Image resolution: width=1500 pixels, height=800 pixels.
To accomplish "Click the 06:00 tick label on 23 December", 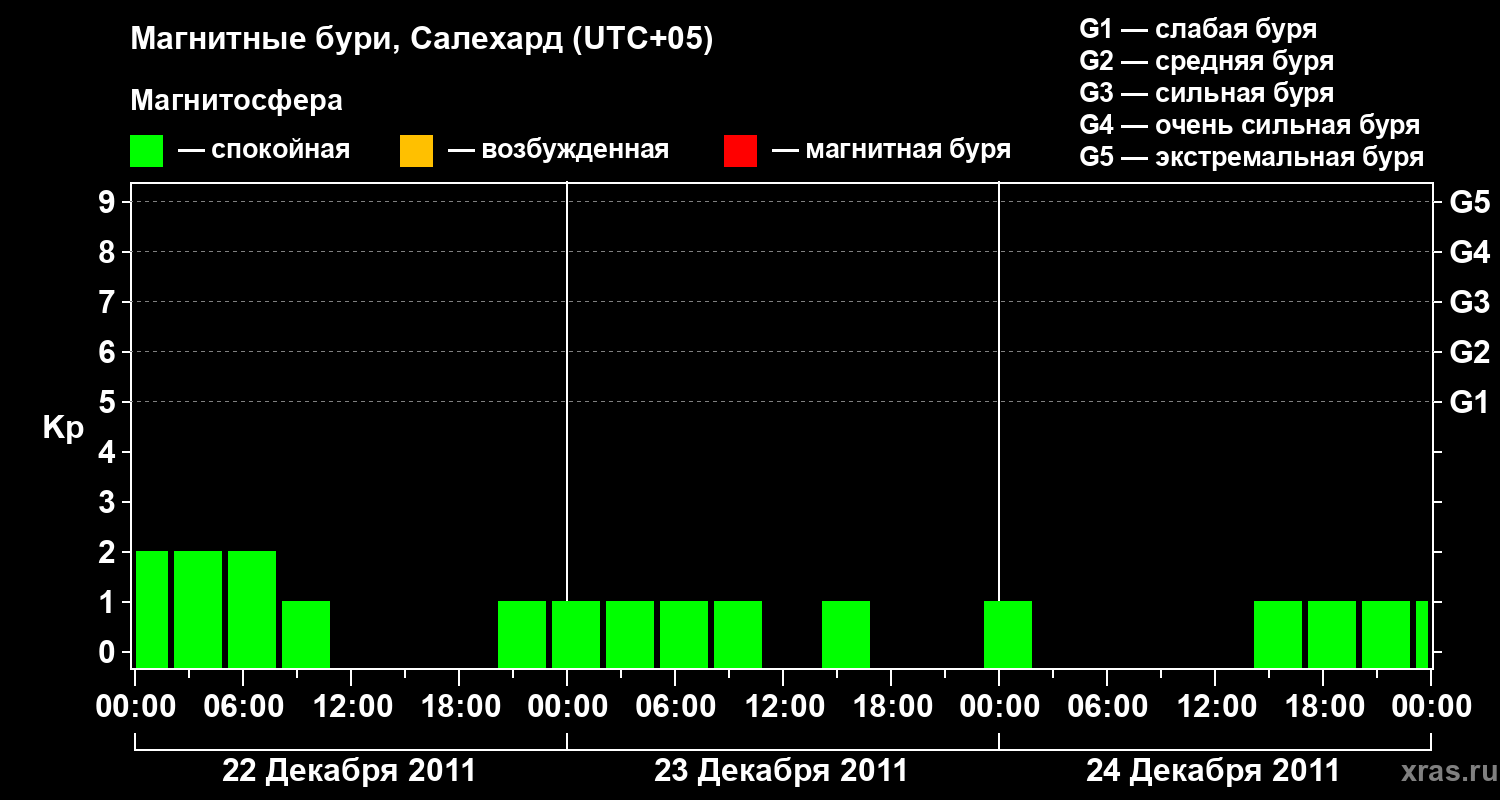I will 675,706.
